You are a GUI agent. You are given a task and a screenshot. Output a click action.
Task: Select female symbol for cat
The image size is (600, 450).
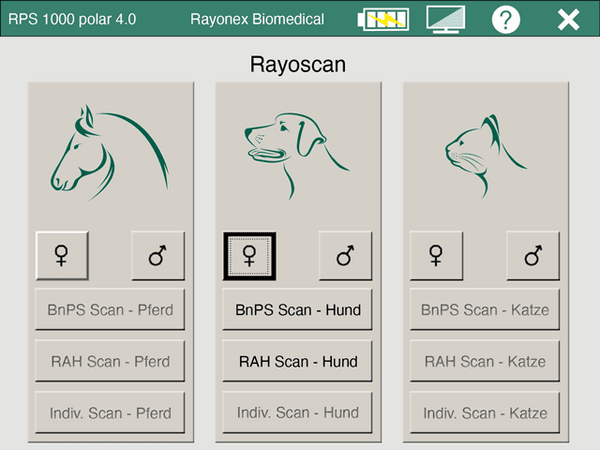436,256
